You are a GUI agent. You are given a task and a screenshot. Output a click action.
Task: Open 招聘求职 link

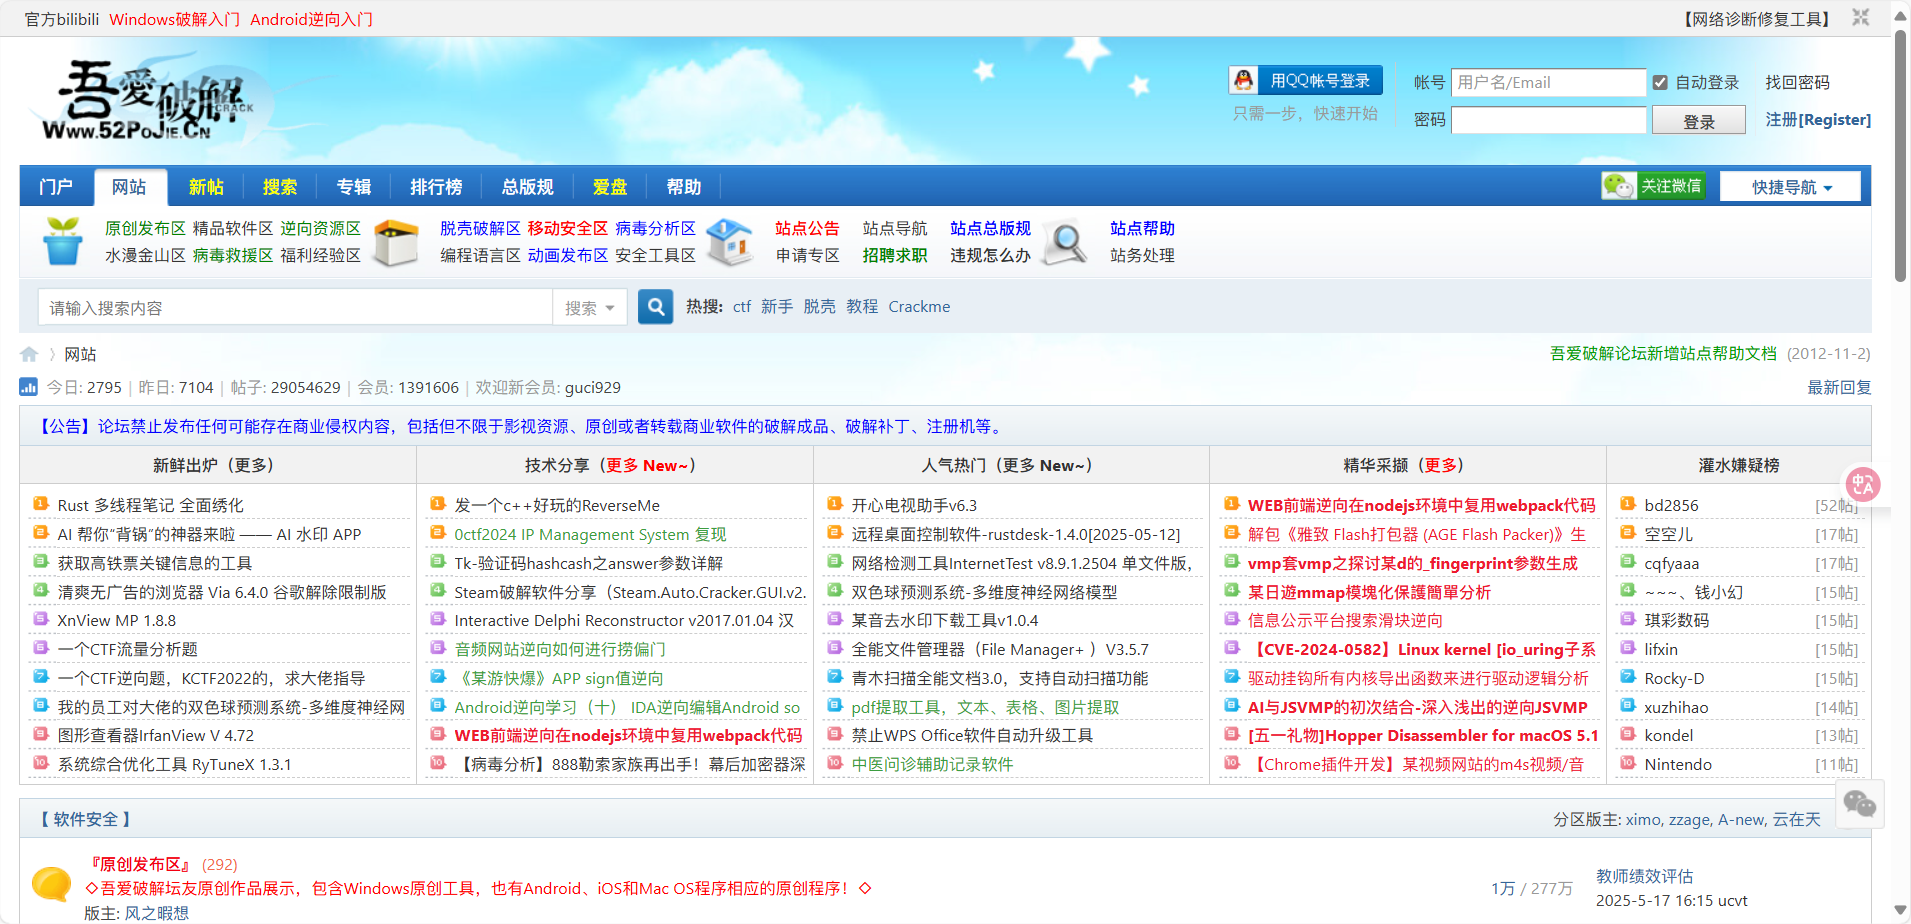click(x=895, y=256)
